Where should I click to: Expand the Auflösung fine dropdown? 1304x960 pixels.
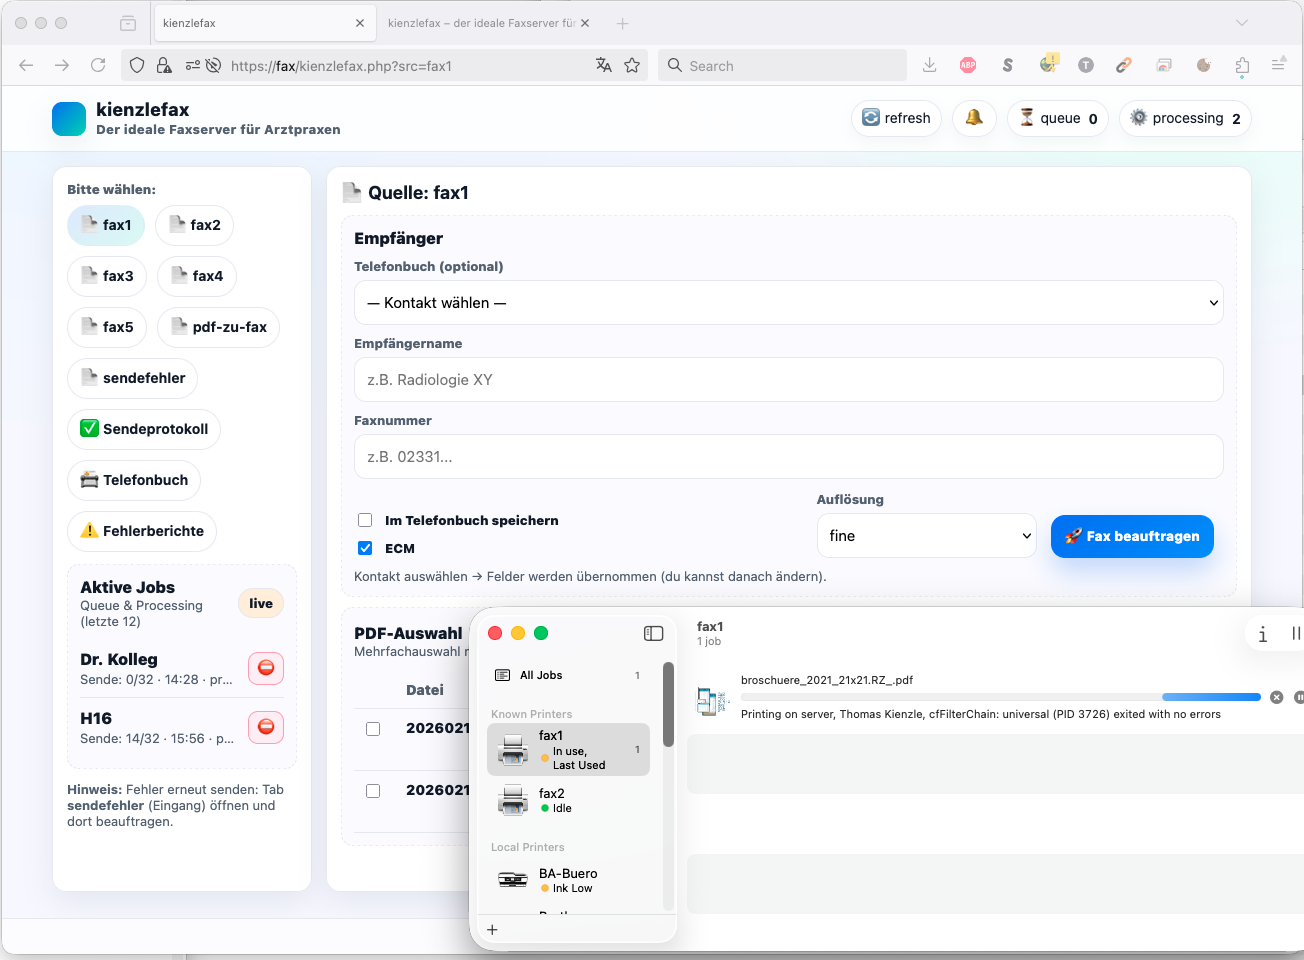926,536
